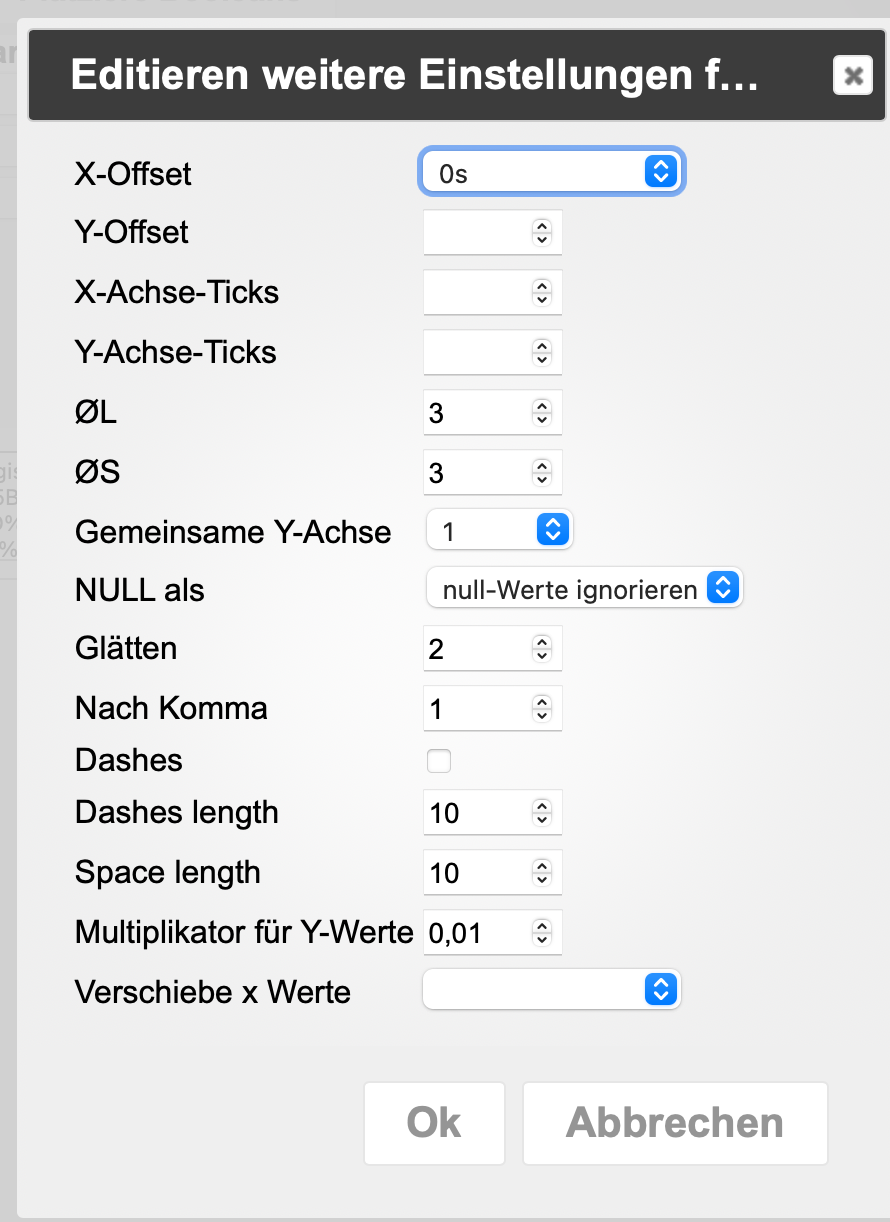Image resolution: width=890 pixels, height=1222 pixels.
Task: Click the Dashes length stepper arrows
Action: [542, 813]
